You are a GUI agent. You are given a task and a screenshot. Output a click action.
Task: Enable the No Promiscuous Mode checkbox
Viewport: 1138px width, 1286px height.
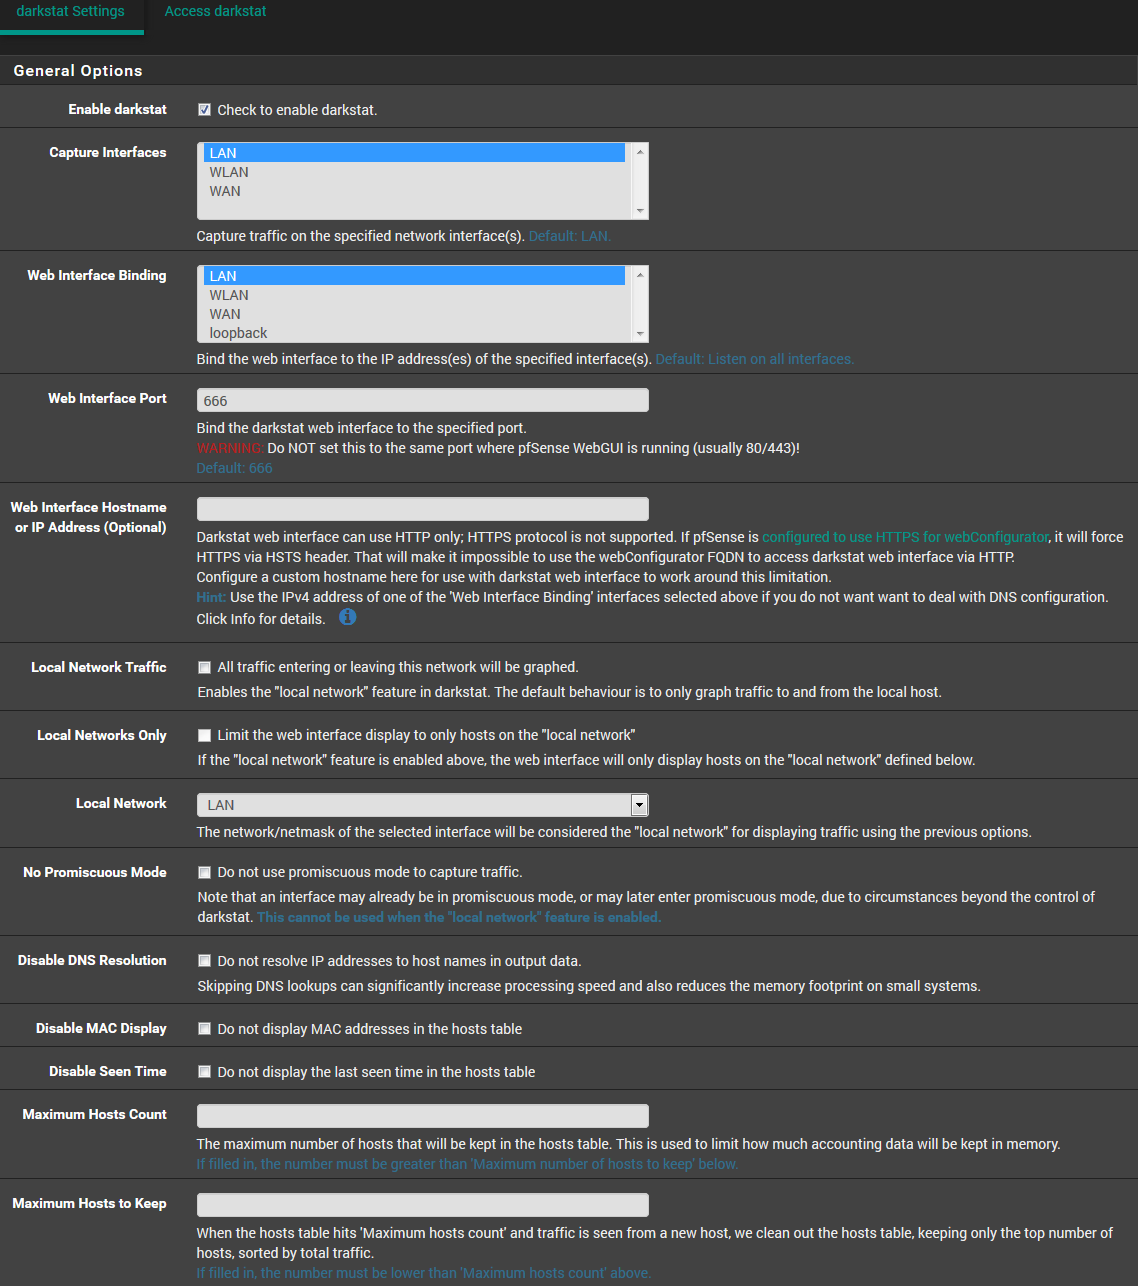point(204,872)
